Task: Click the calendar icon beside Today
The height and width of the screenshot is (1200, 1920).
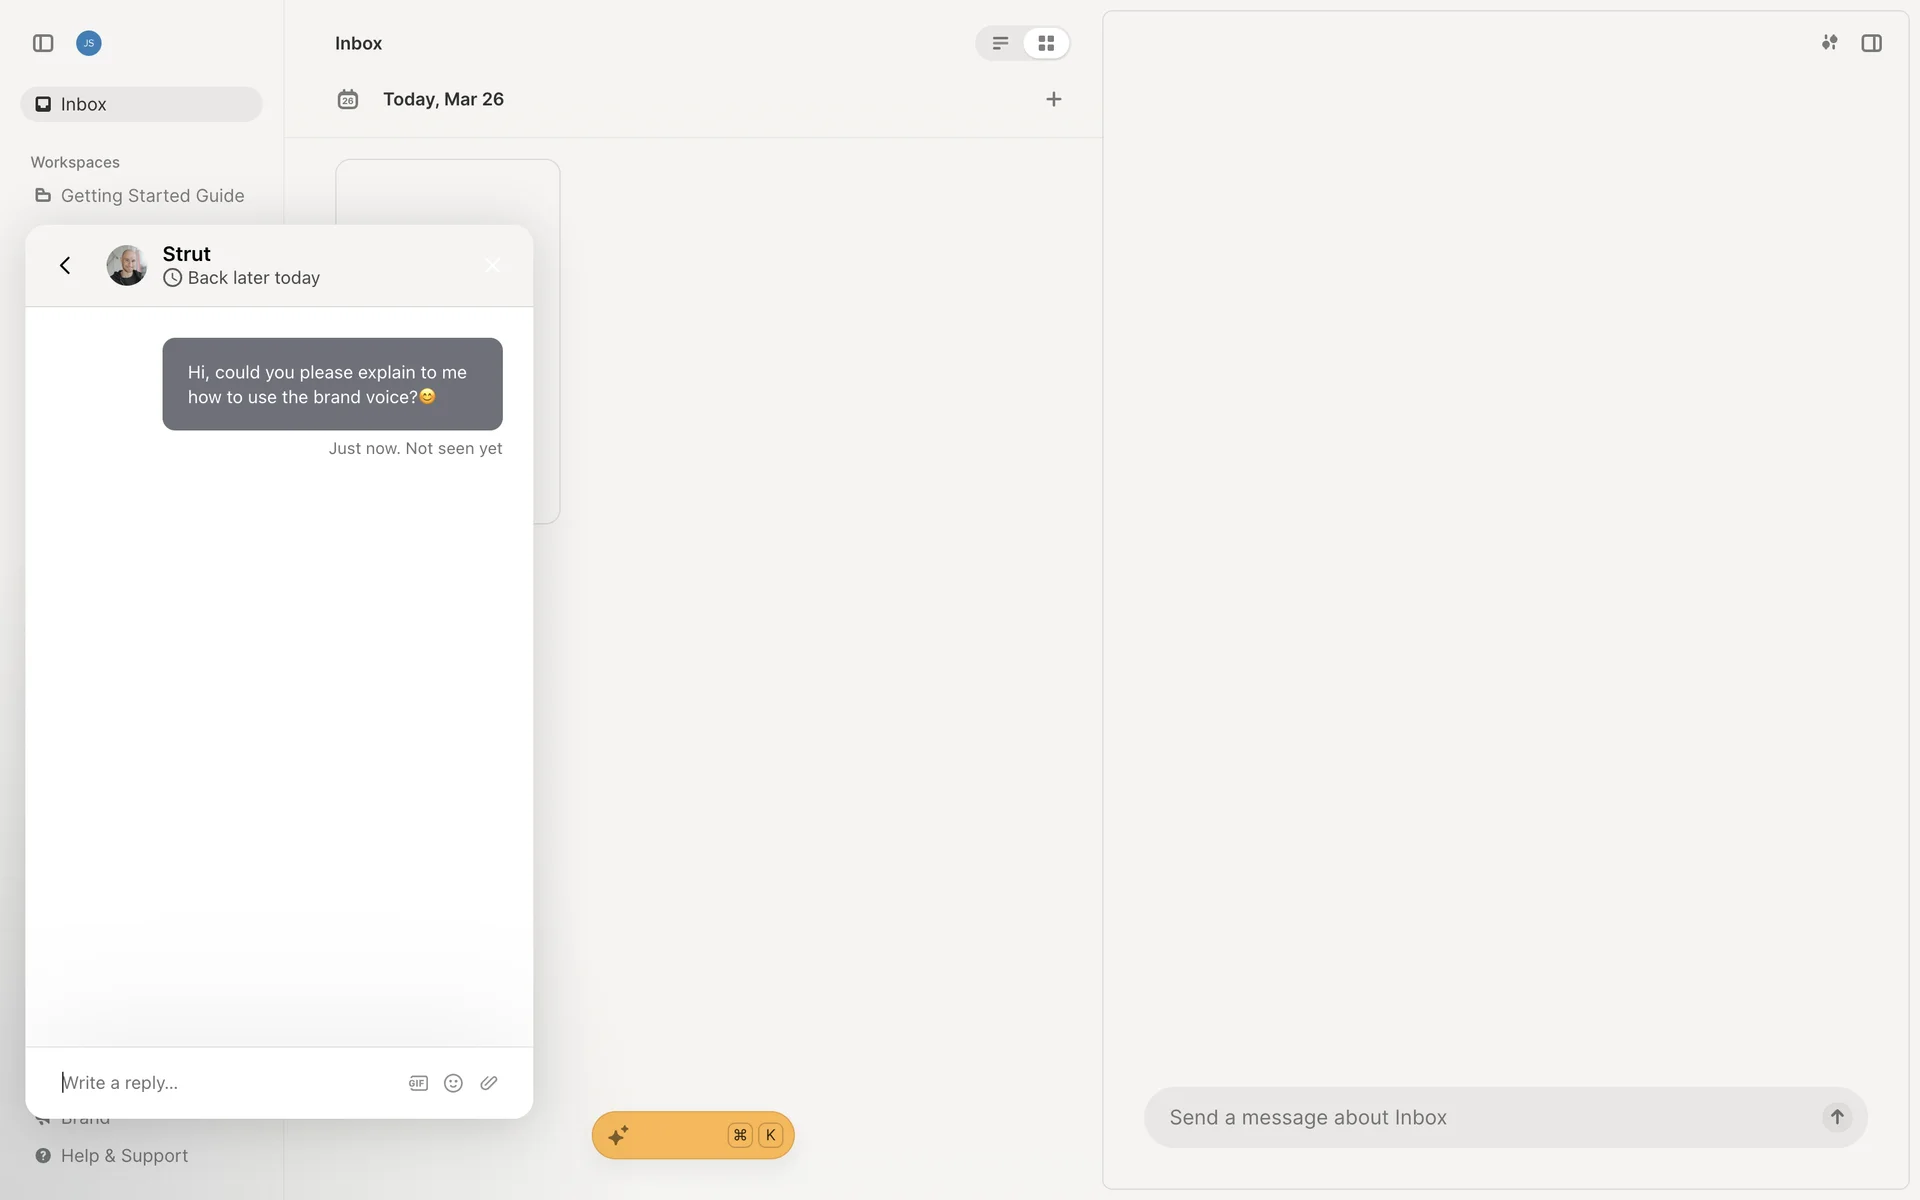Action: tap(348, 99)
